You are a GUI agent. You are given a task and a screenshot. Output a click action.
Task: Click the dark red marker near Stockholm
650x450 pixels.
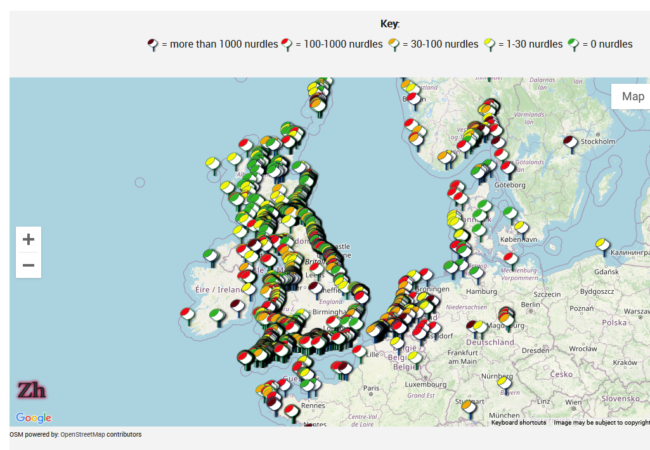pos(571,143)
